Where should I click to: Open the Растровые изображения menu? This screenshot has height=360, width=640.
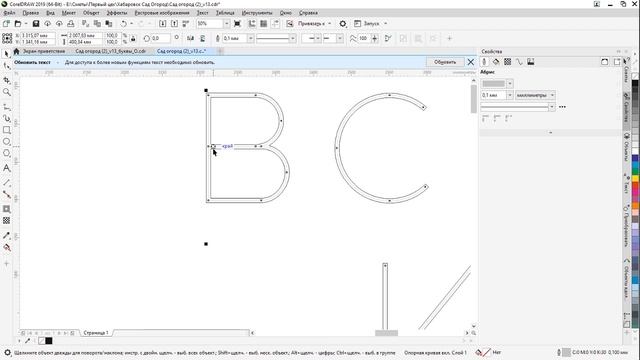pos(162,13)
